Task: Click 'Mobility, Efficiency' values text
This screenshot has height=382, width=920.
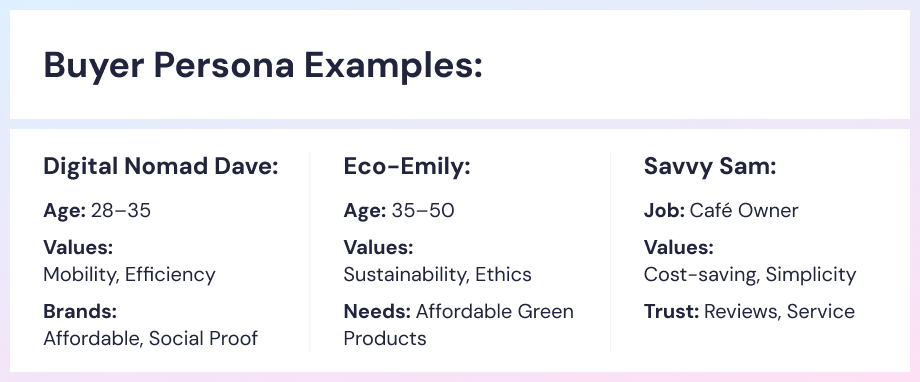Action: tap(130, 274)
